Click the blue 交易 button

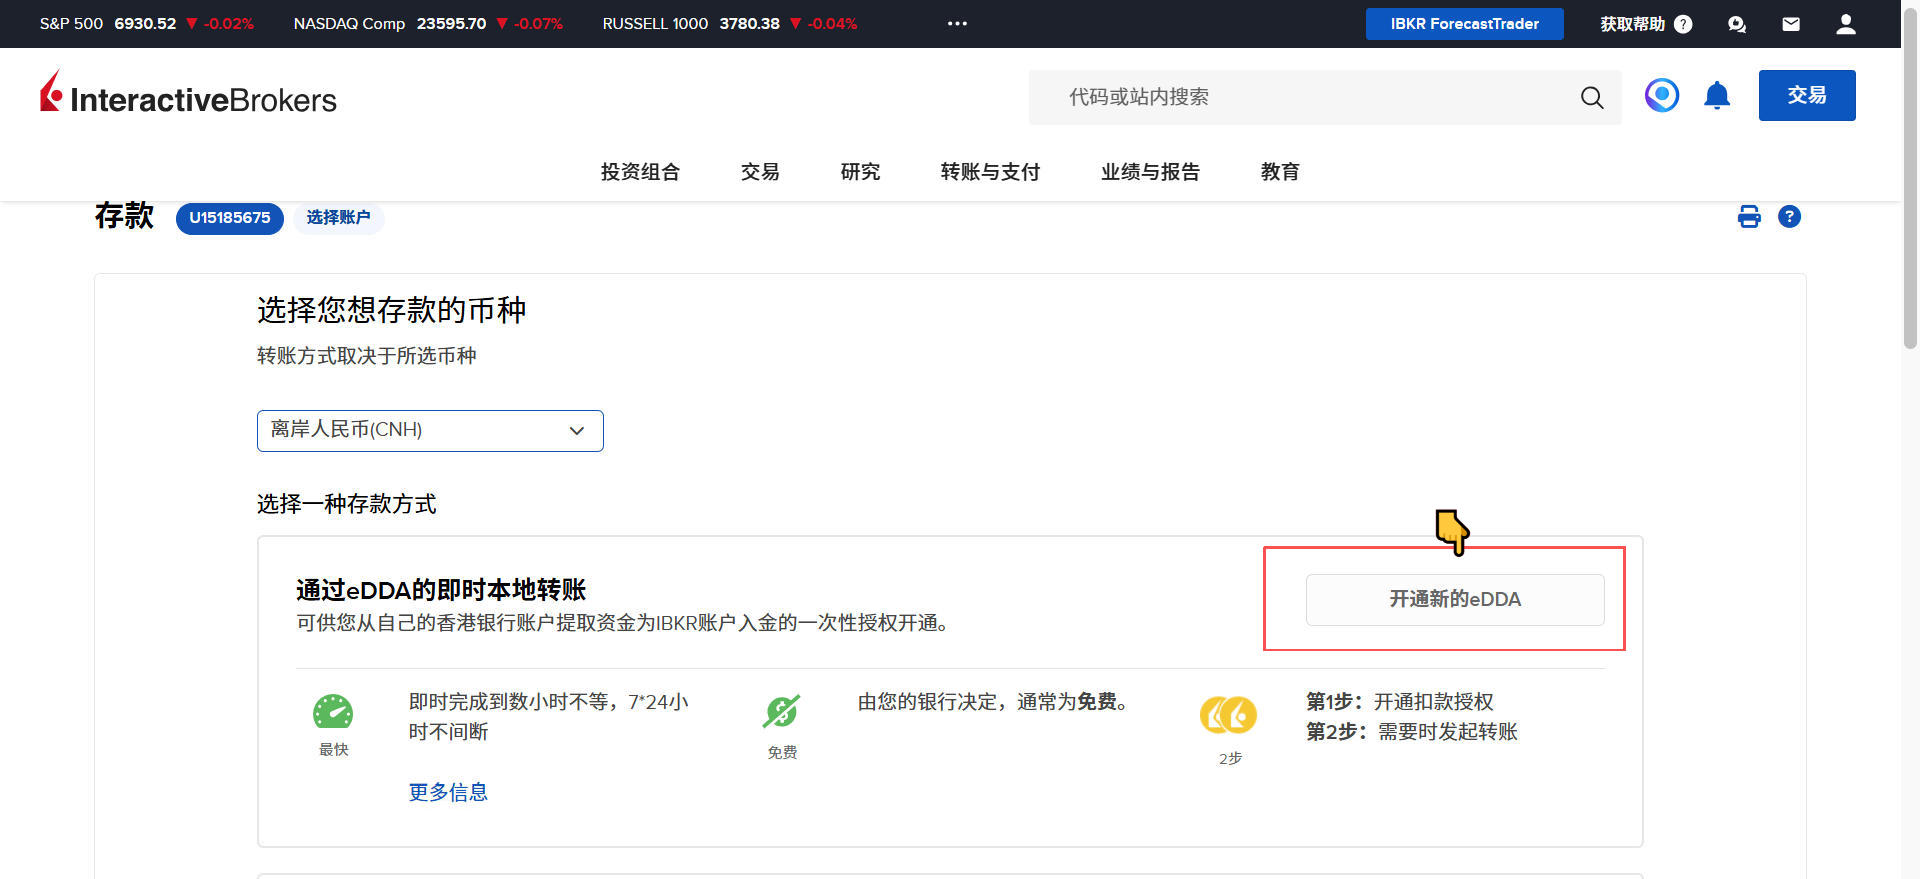1806,96
